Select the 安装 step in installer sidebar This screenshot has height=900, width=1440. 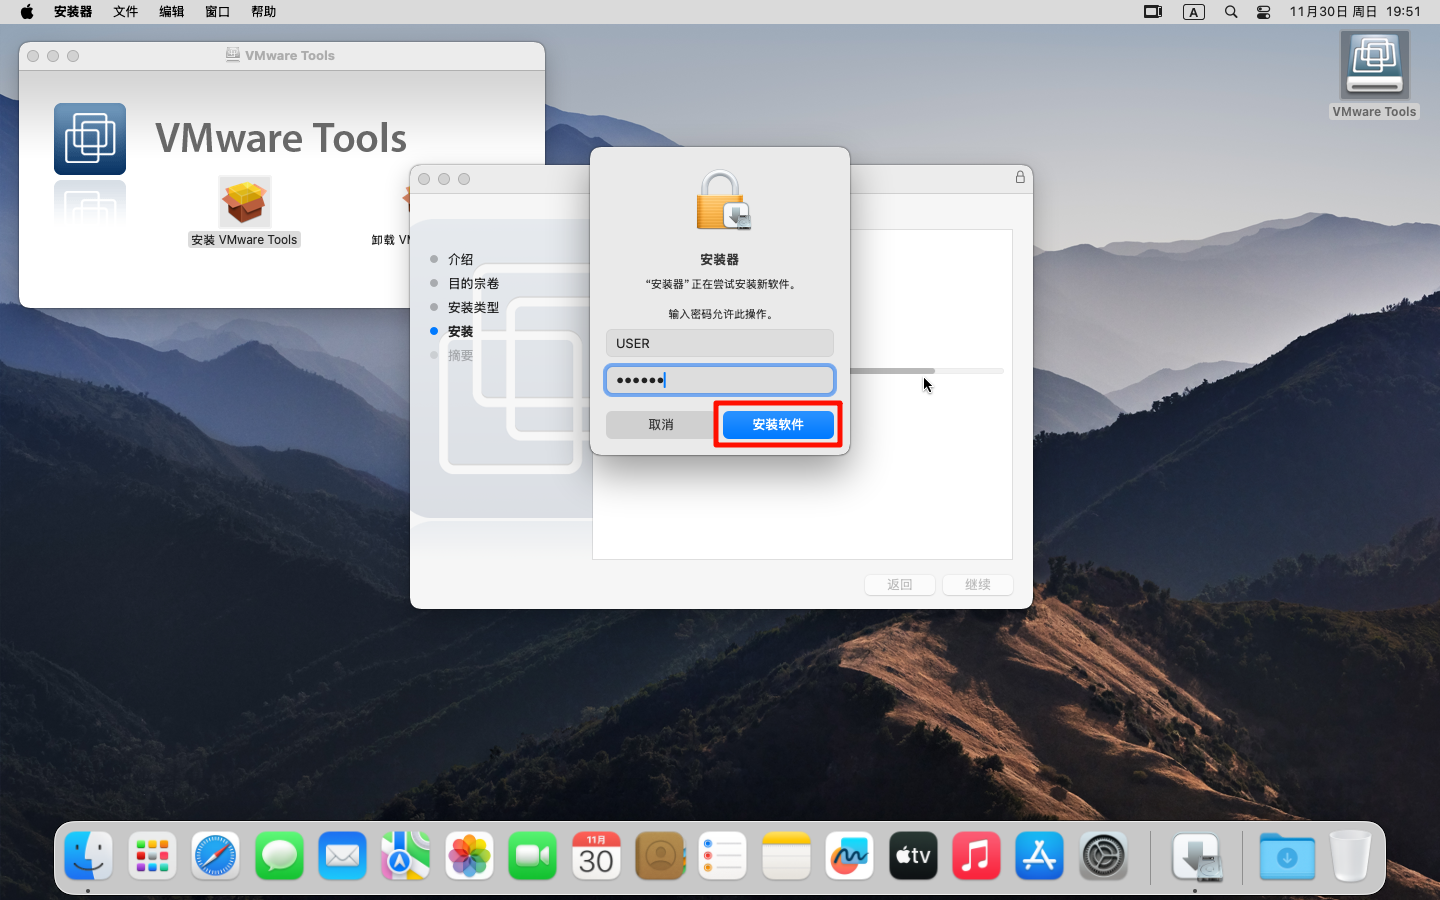pyautogui.click(x=460, y=331)
